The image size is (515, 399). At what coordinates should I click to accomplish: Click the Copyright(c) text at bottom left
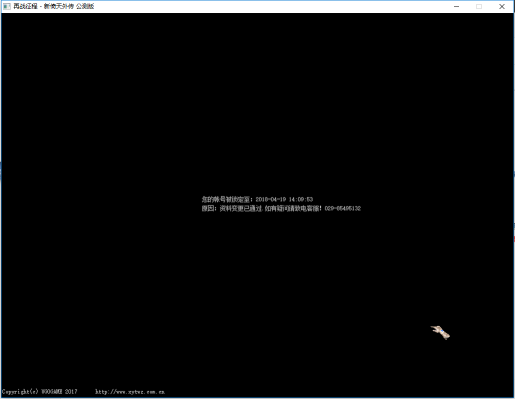pyautogui.click(x=20, y=392)
